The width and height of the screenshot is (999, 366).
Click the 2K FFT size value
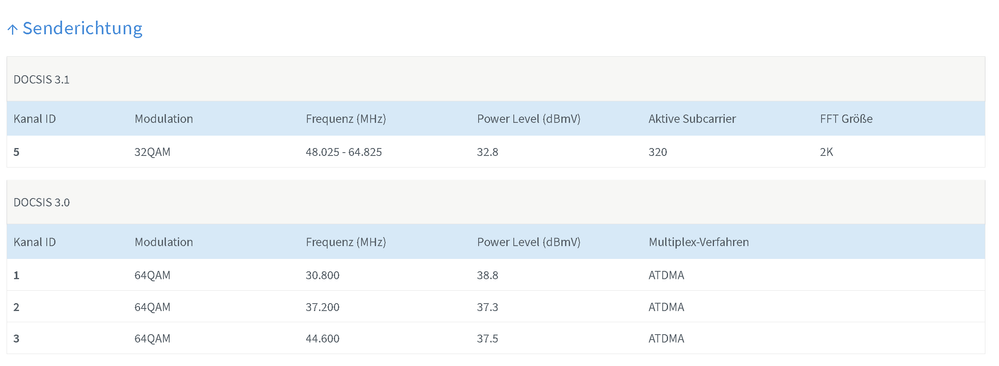click(826, 152)
